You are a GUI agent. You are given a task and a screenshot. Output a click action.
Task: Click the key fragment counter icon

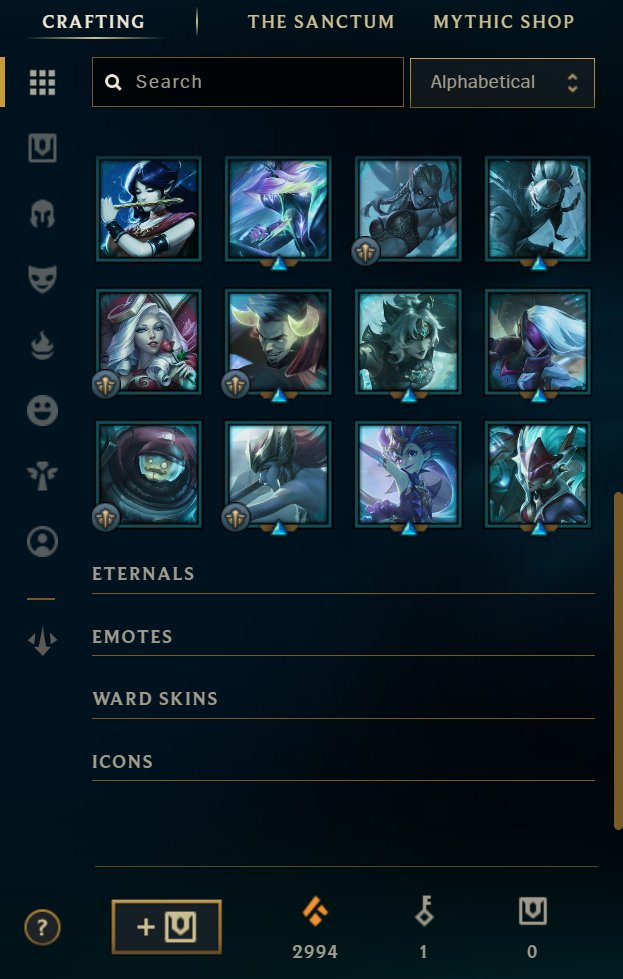(424, 910)
